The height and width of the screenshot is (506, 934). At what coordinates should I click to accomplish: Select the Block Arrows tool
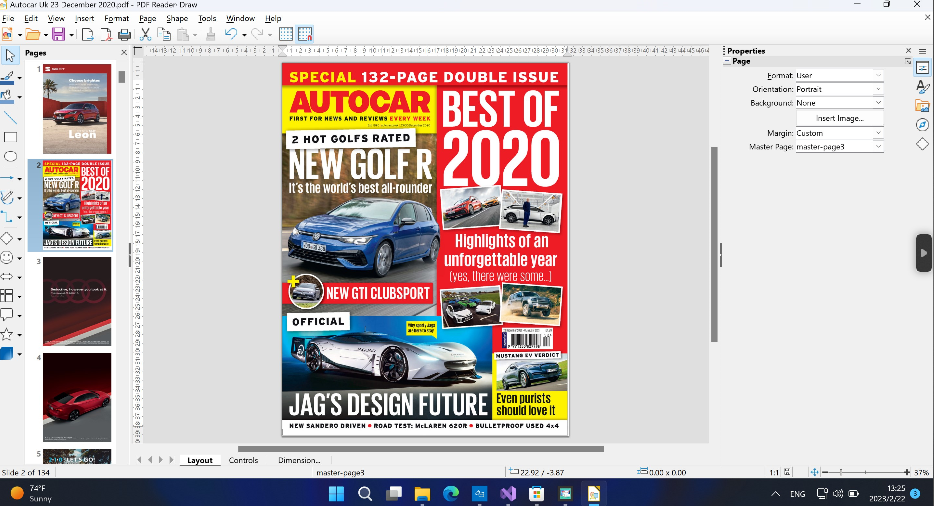tap(7, 277)
